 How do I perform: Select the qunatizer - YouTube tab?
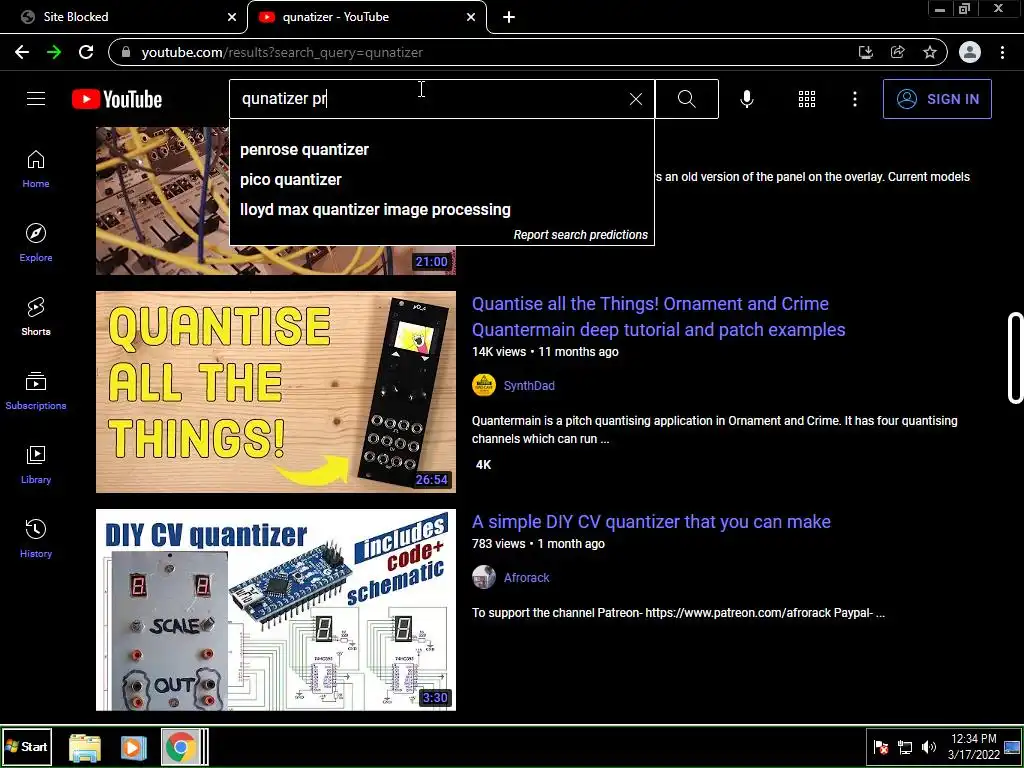point(366,17)
